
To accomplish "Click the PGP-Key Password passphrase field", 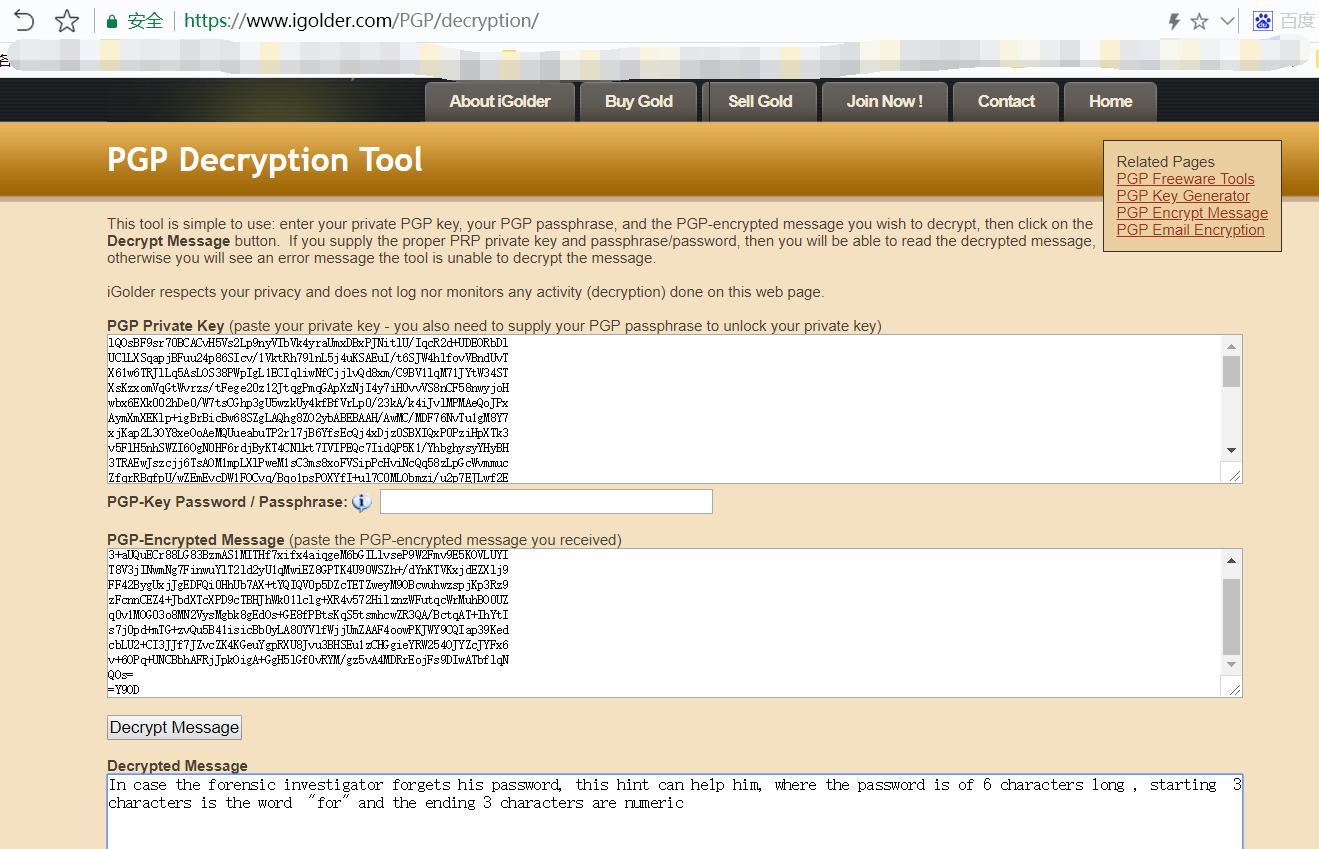I will tap(546, 502).
